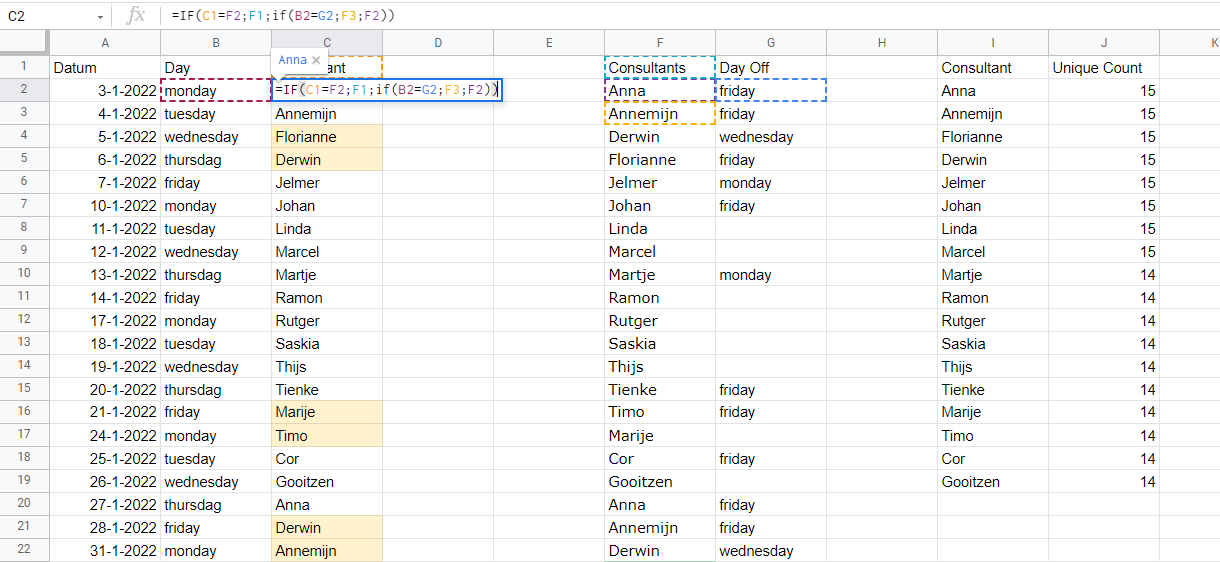Click cell Rutger in column I
Image resolution: width=1220 pixels, height=562 pixels.
pyautogui.click(x=993, y=321)
